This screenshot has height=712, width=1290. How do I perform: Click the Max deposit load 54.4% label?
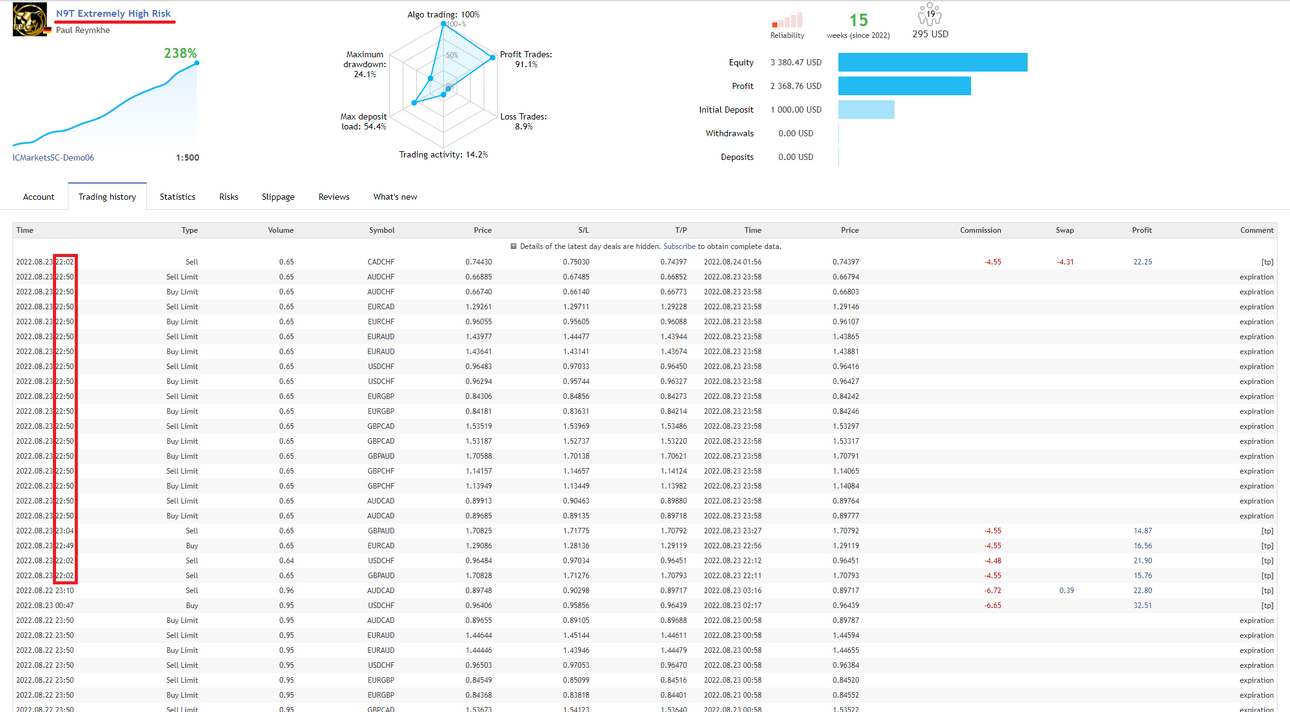point(363,122)
